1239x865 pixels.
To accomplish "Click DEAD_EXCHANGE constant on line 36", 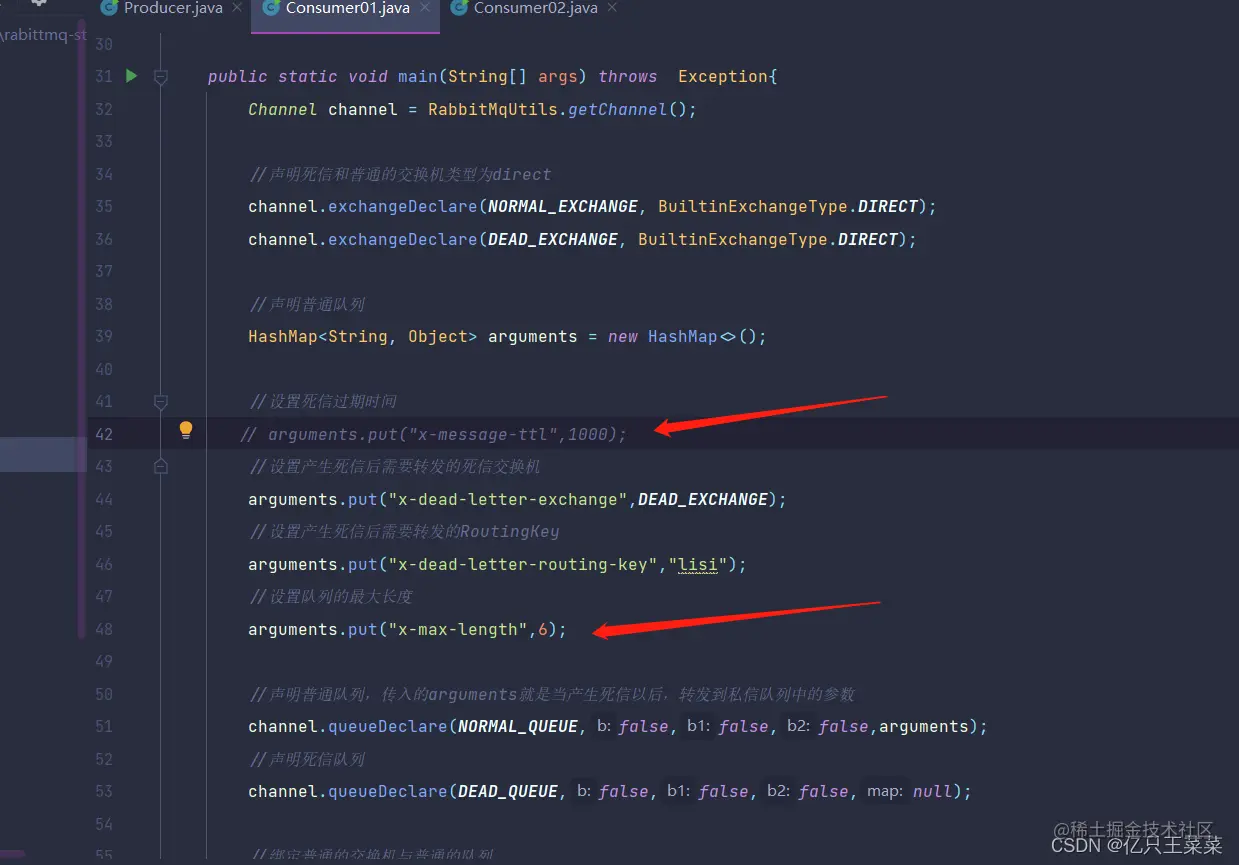I will 553,239.
